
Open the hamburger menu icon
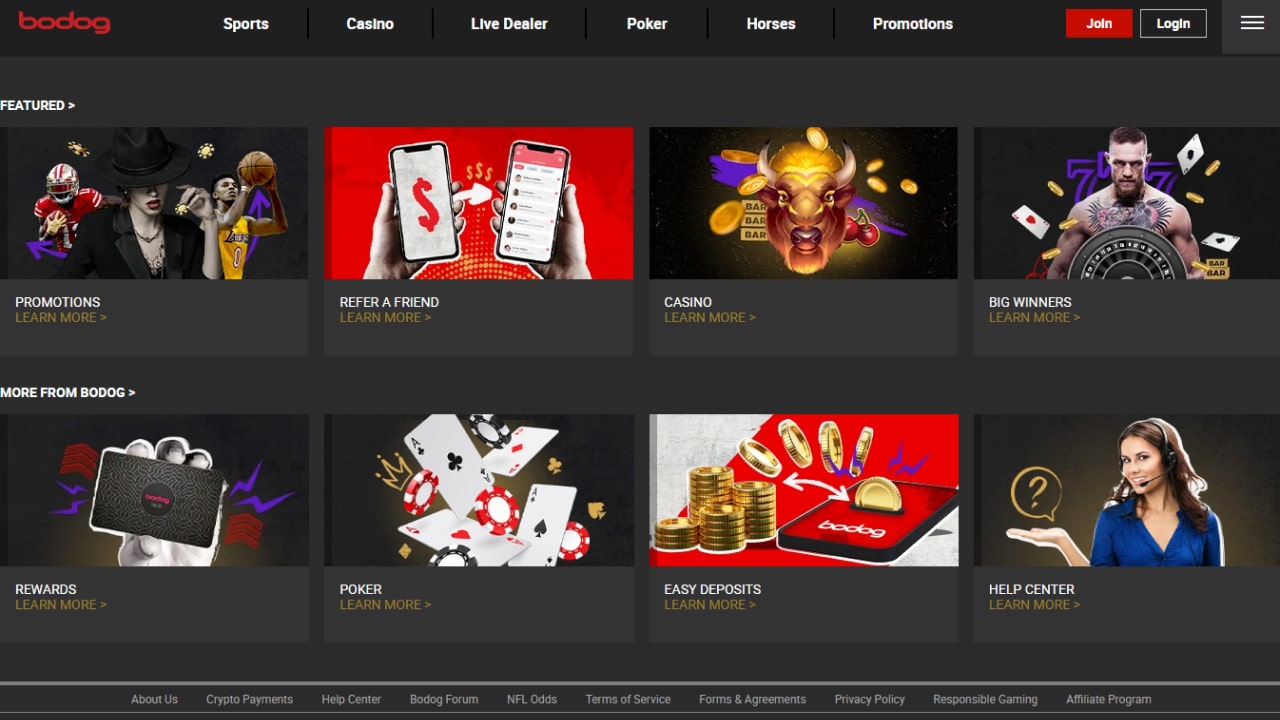tap(1252, 23)
